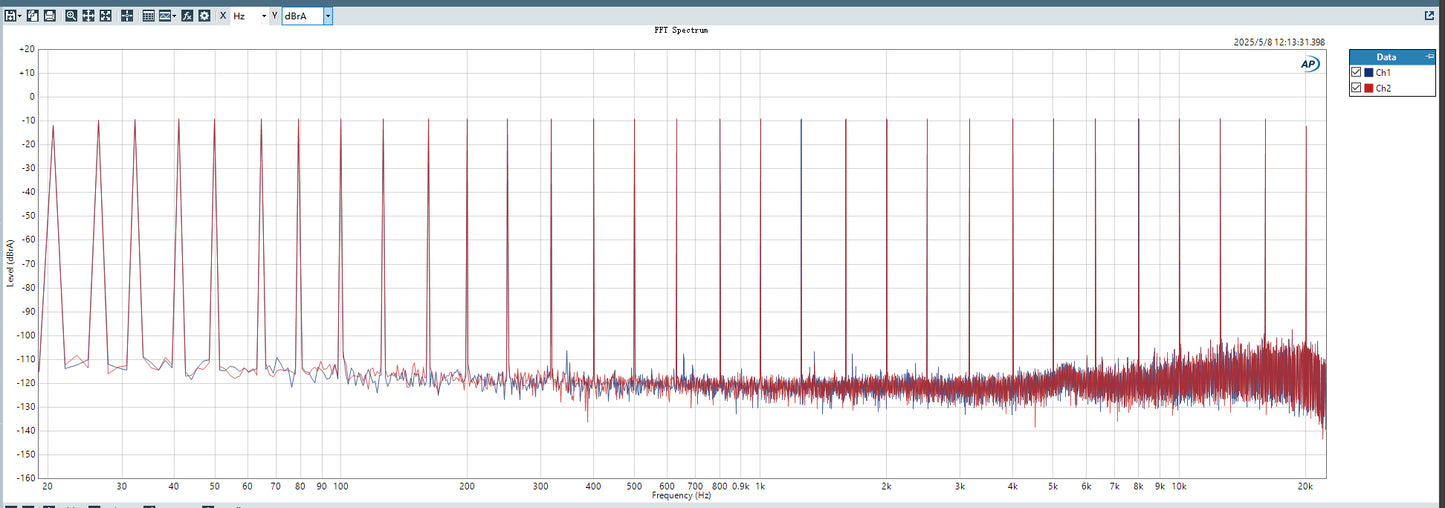The width and height of the screenshot is (1445, 508).
Task: Click the Copy graph to clipboard icon
Action: point(33,16)
